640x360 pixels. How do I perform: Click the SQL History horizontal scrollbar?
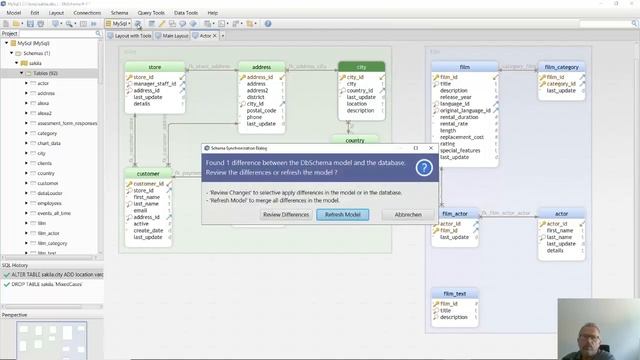point(43,307)
